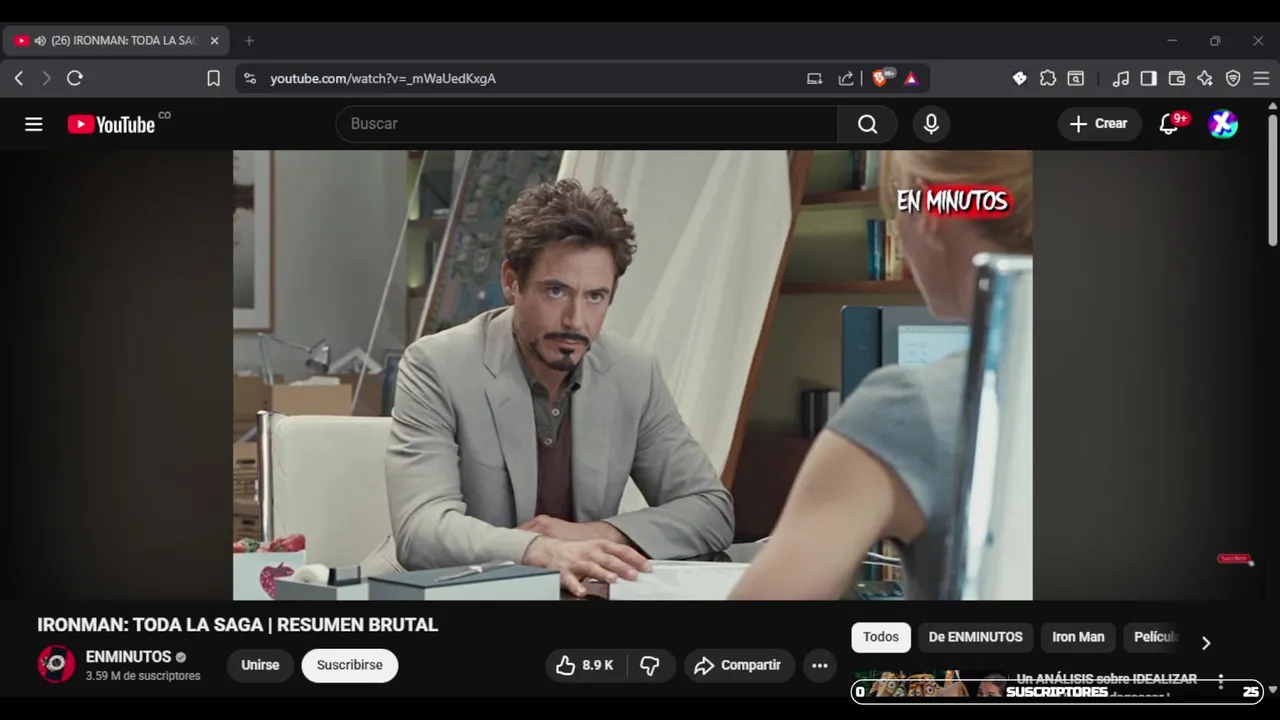This screenshot has width=1280, height=720.
Task: Click the browser forward arrow
Action: click(46, 78)
